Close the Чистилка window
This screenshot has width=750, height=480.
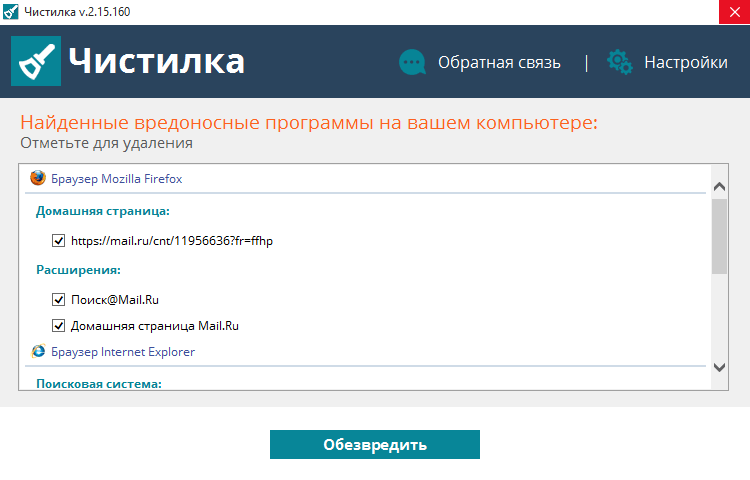(734, 12)
